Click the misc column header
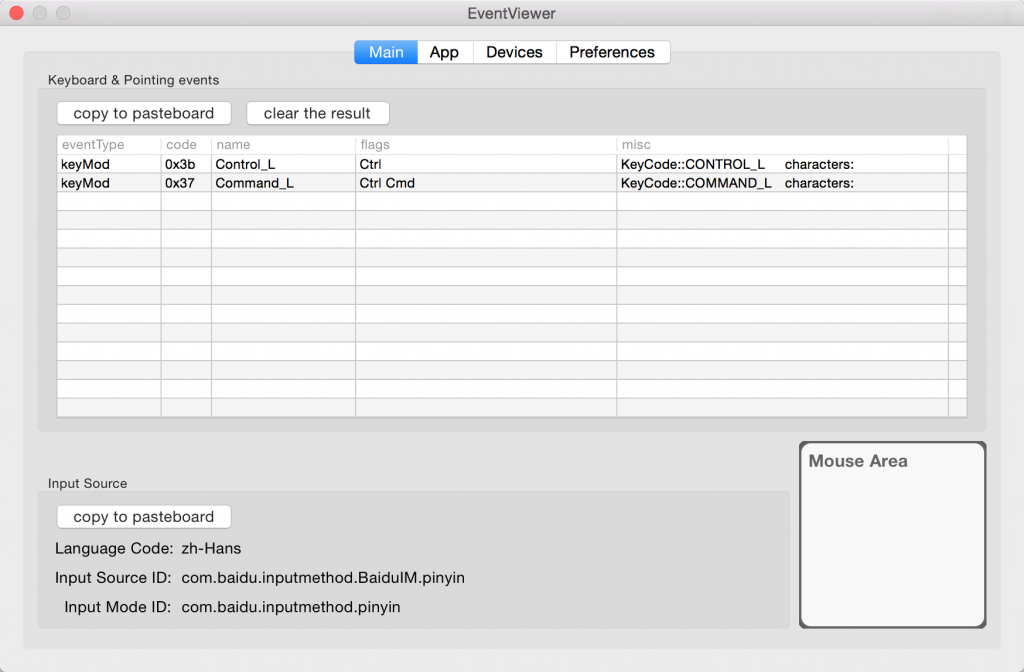The width and height of the screenshot is (1024, 672). pos(782,145)
